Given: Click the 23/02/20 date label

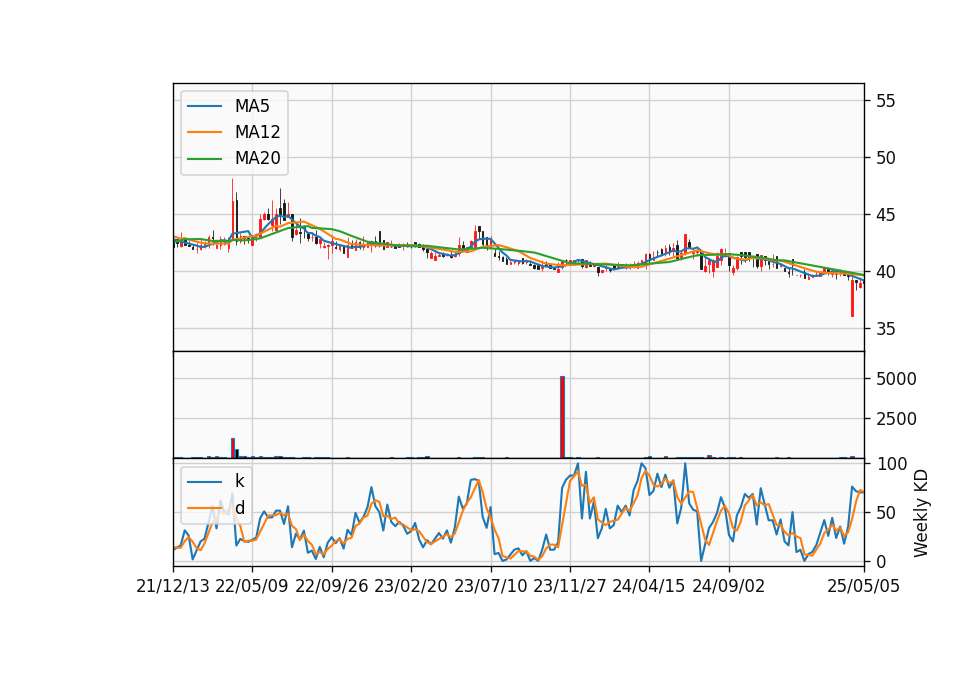Looking at the screenshot, I should click(x=411, y=586).
